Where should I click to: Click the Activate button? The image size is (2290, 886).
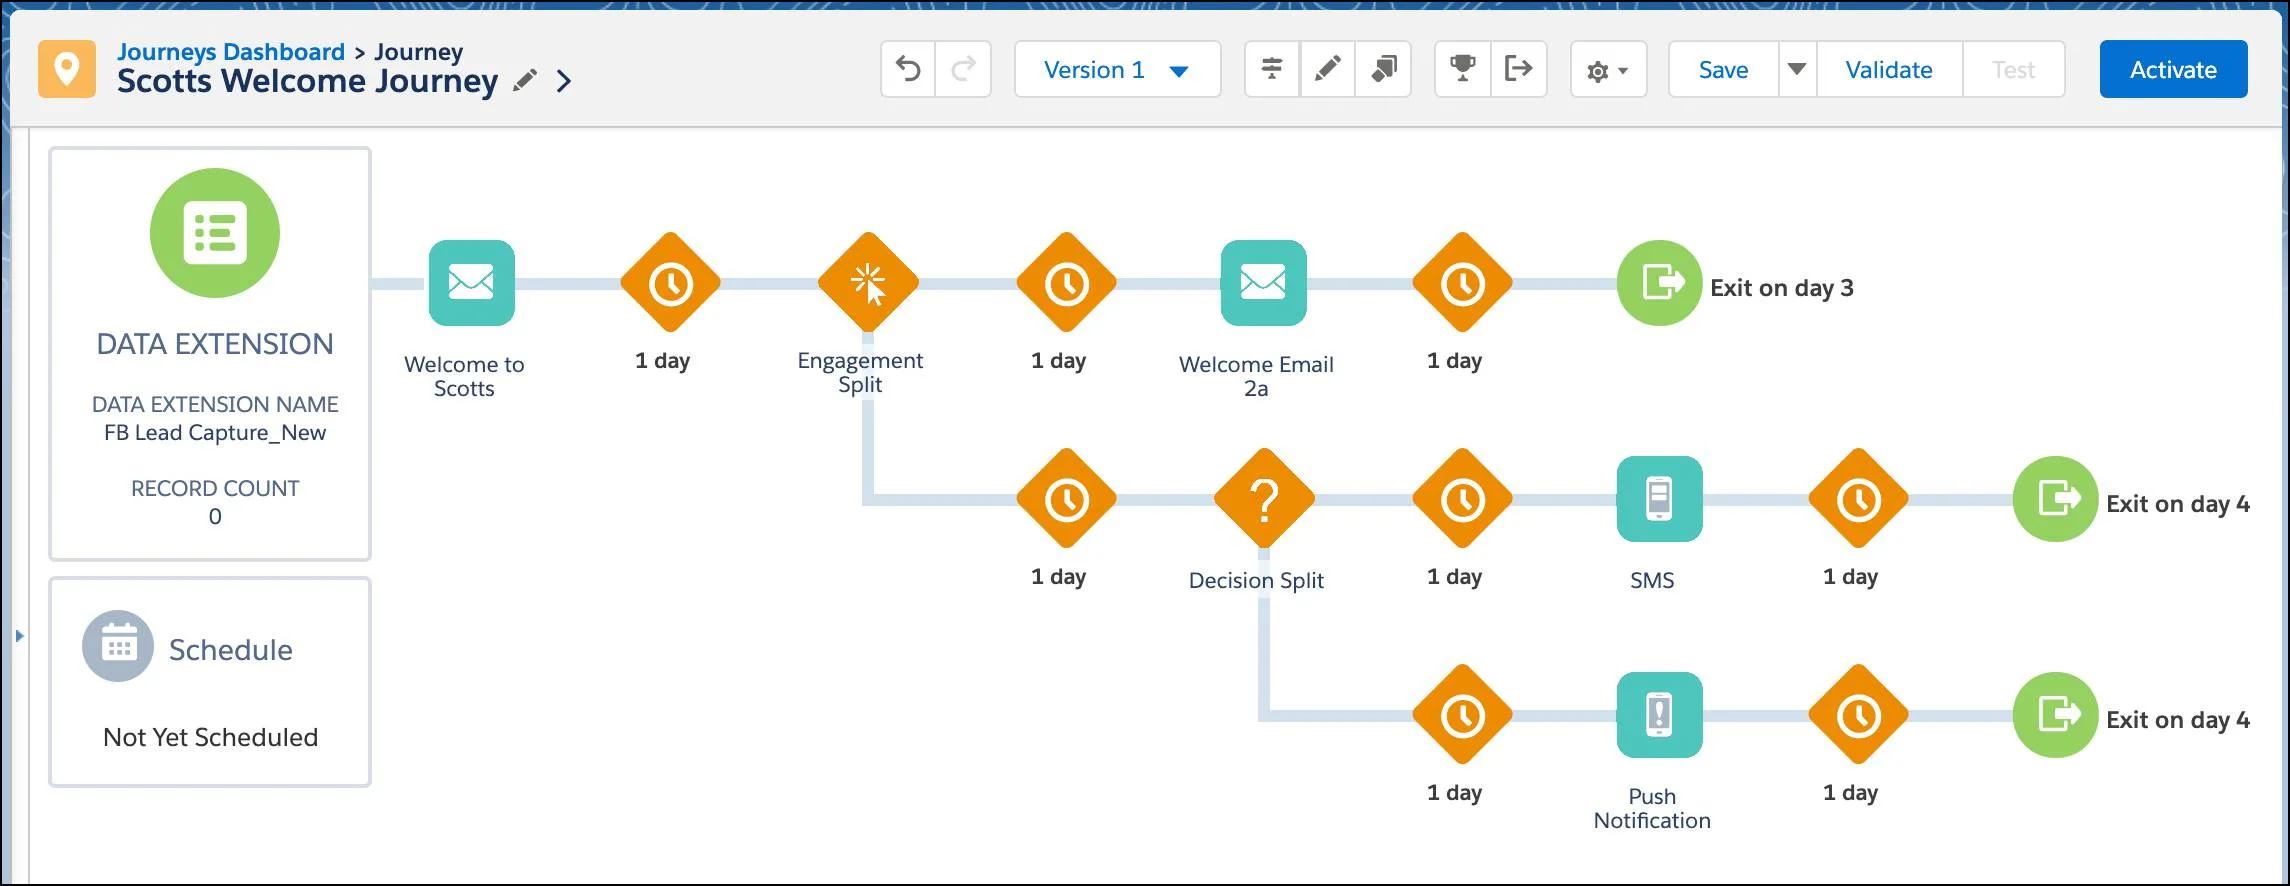click(2173, 69)
